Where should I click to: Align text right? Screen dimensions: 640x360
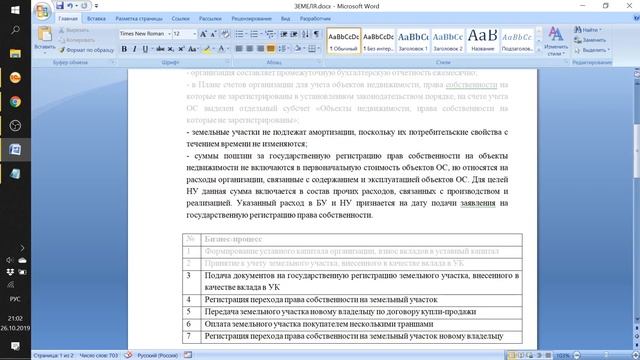click(260, 49)
